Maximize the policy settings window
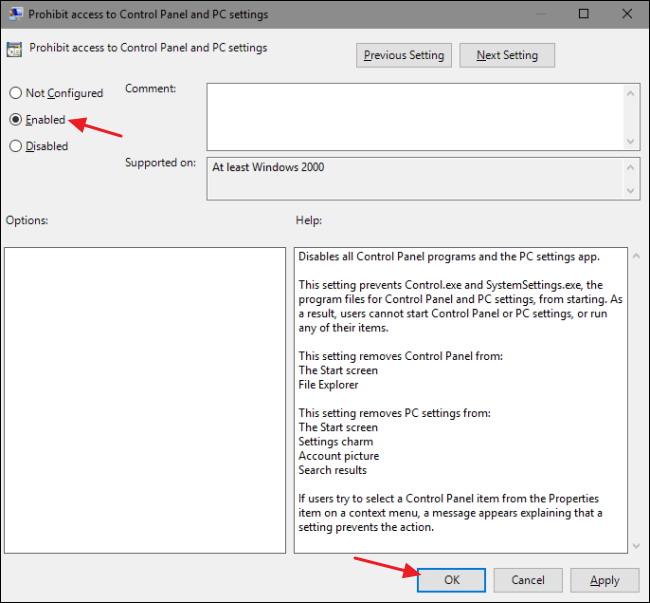The width and height of the screenshot is (650, 603). (x=585, y=14)
